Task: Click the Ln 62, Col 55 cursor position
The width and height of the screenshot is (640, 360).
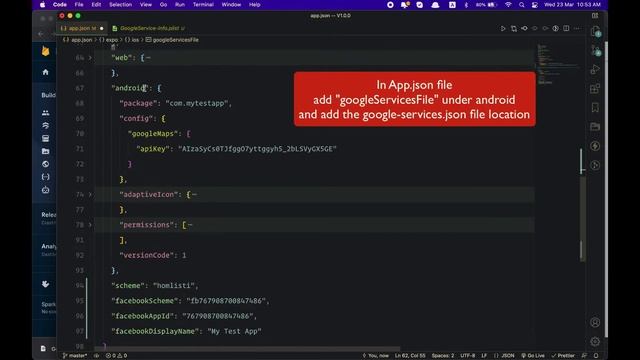Action: pos(410,356)
